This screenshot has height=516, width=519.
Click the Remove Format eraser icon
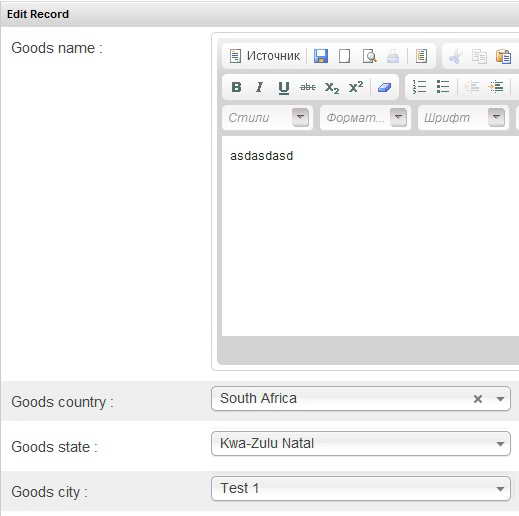(x=384, y=87)
